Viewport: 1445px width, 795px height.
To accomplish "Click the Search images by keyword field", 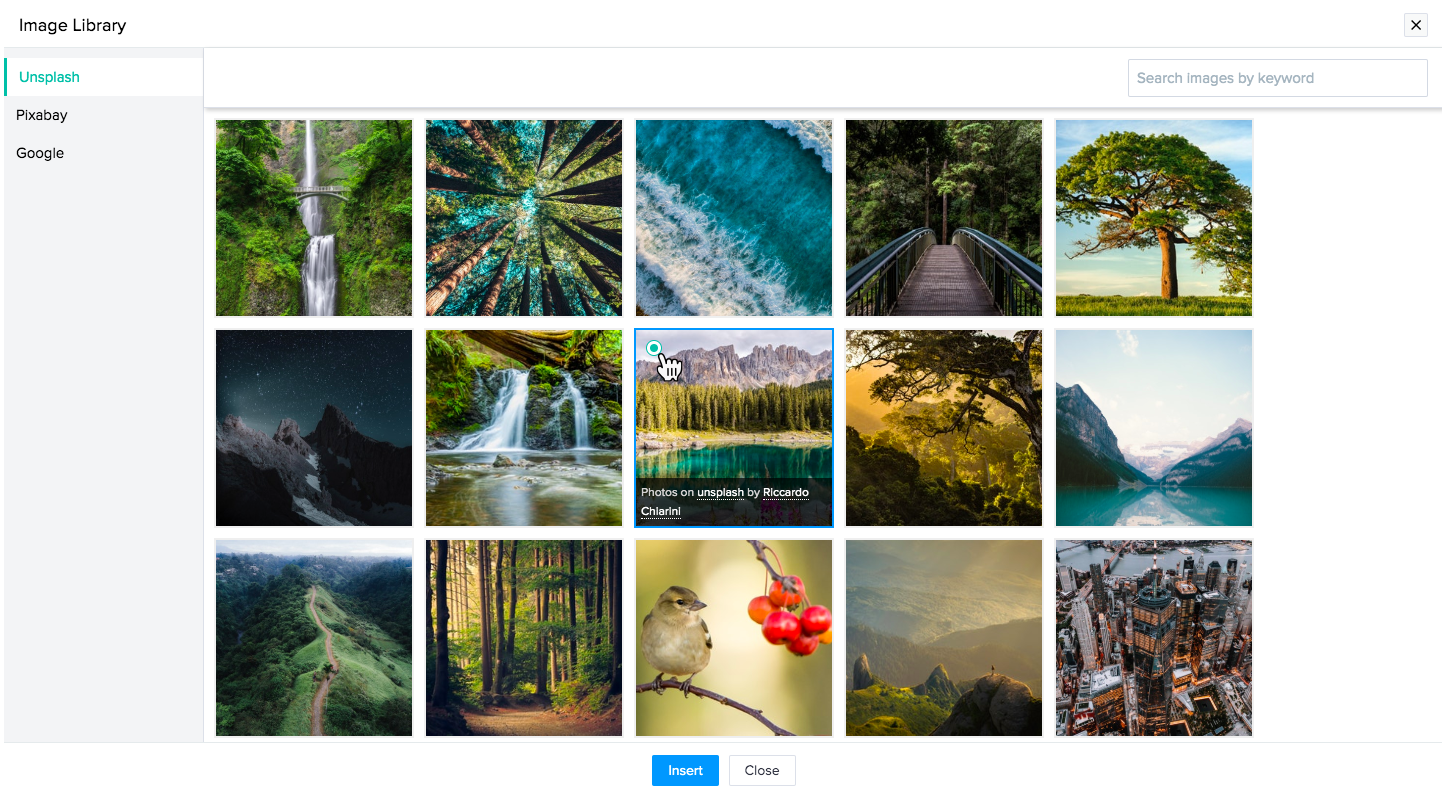I will (x=1276, y=78).
